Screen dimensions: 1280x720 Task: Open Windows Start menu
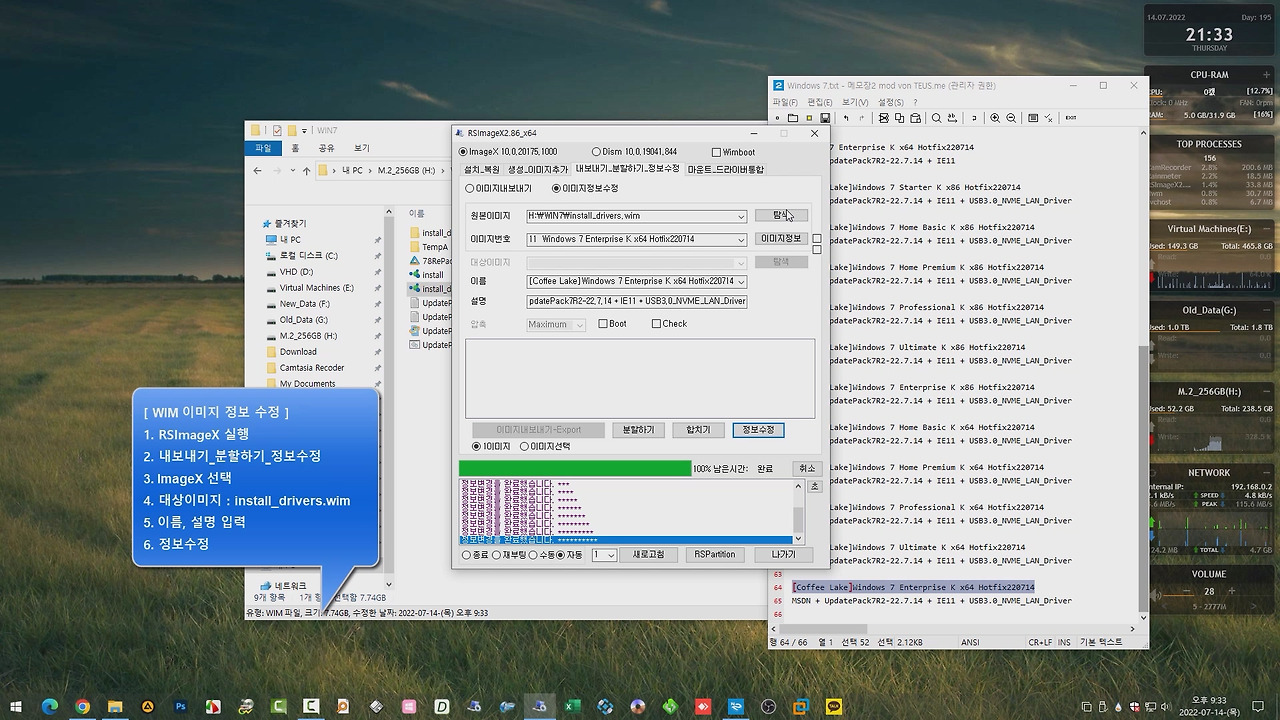click(x=16, y=706)
